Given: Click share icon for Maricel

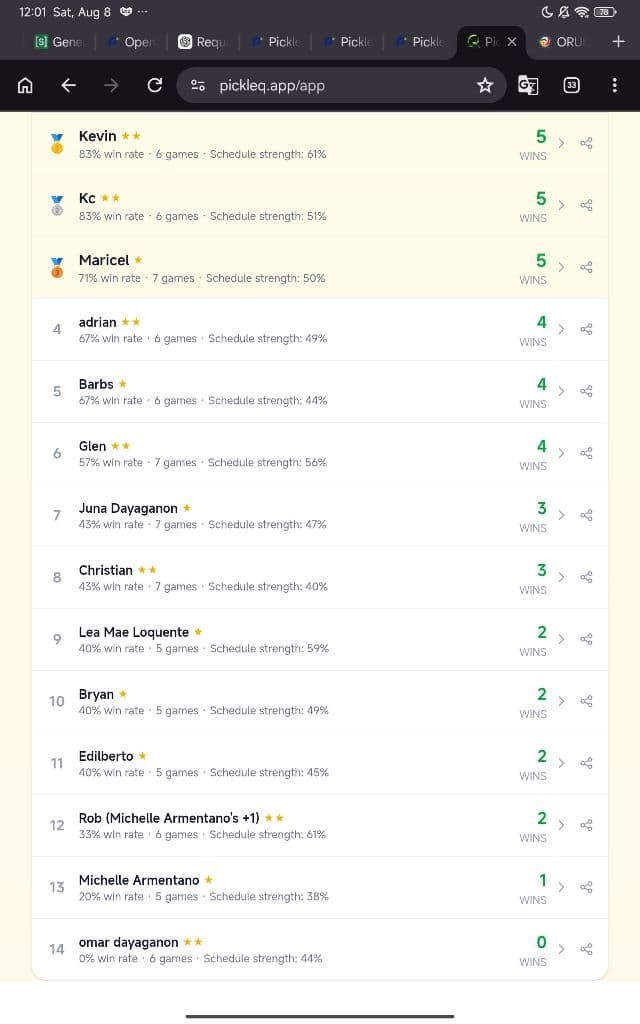Looking at the screenshot, I should click(586, 267).
